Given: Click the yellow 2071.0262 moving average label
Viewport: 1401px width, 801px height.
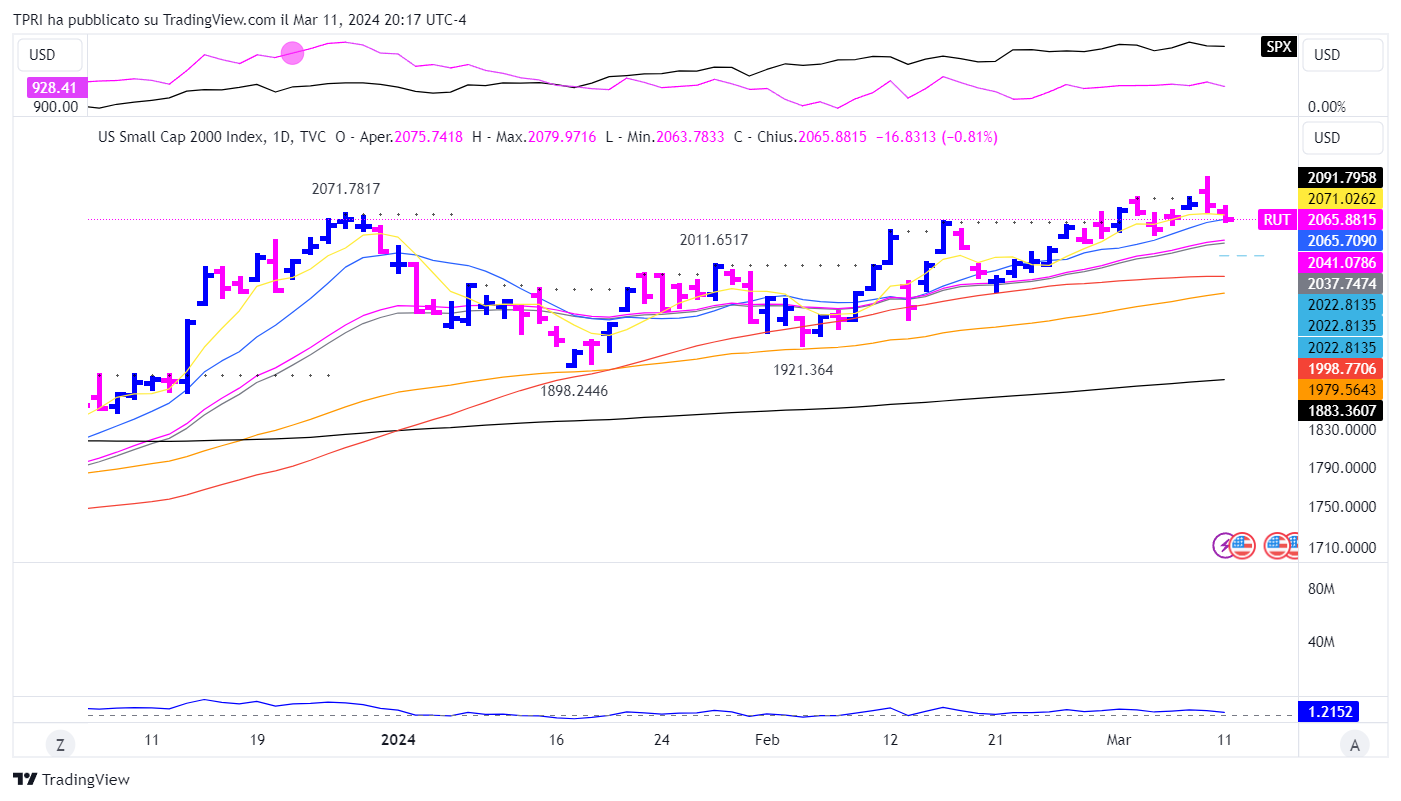Looking at the screenshot, I should [1340, 198].
